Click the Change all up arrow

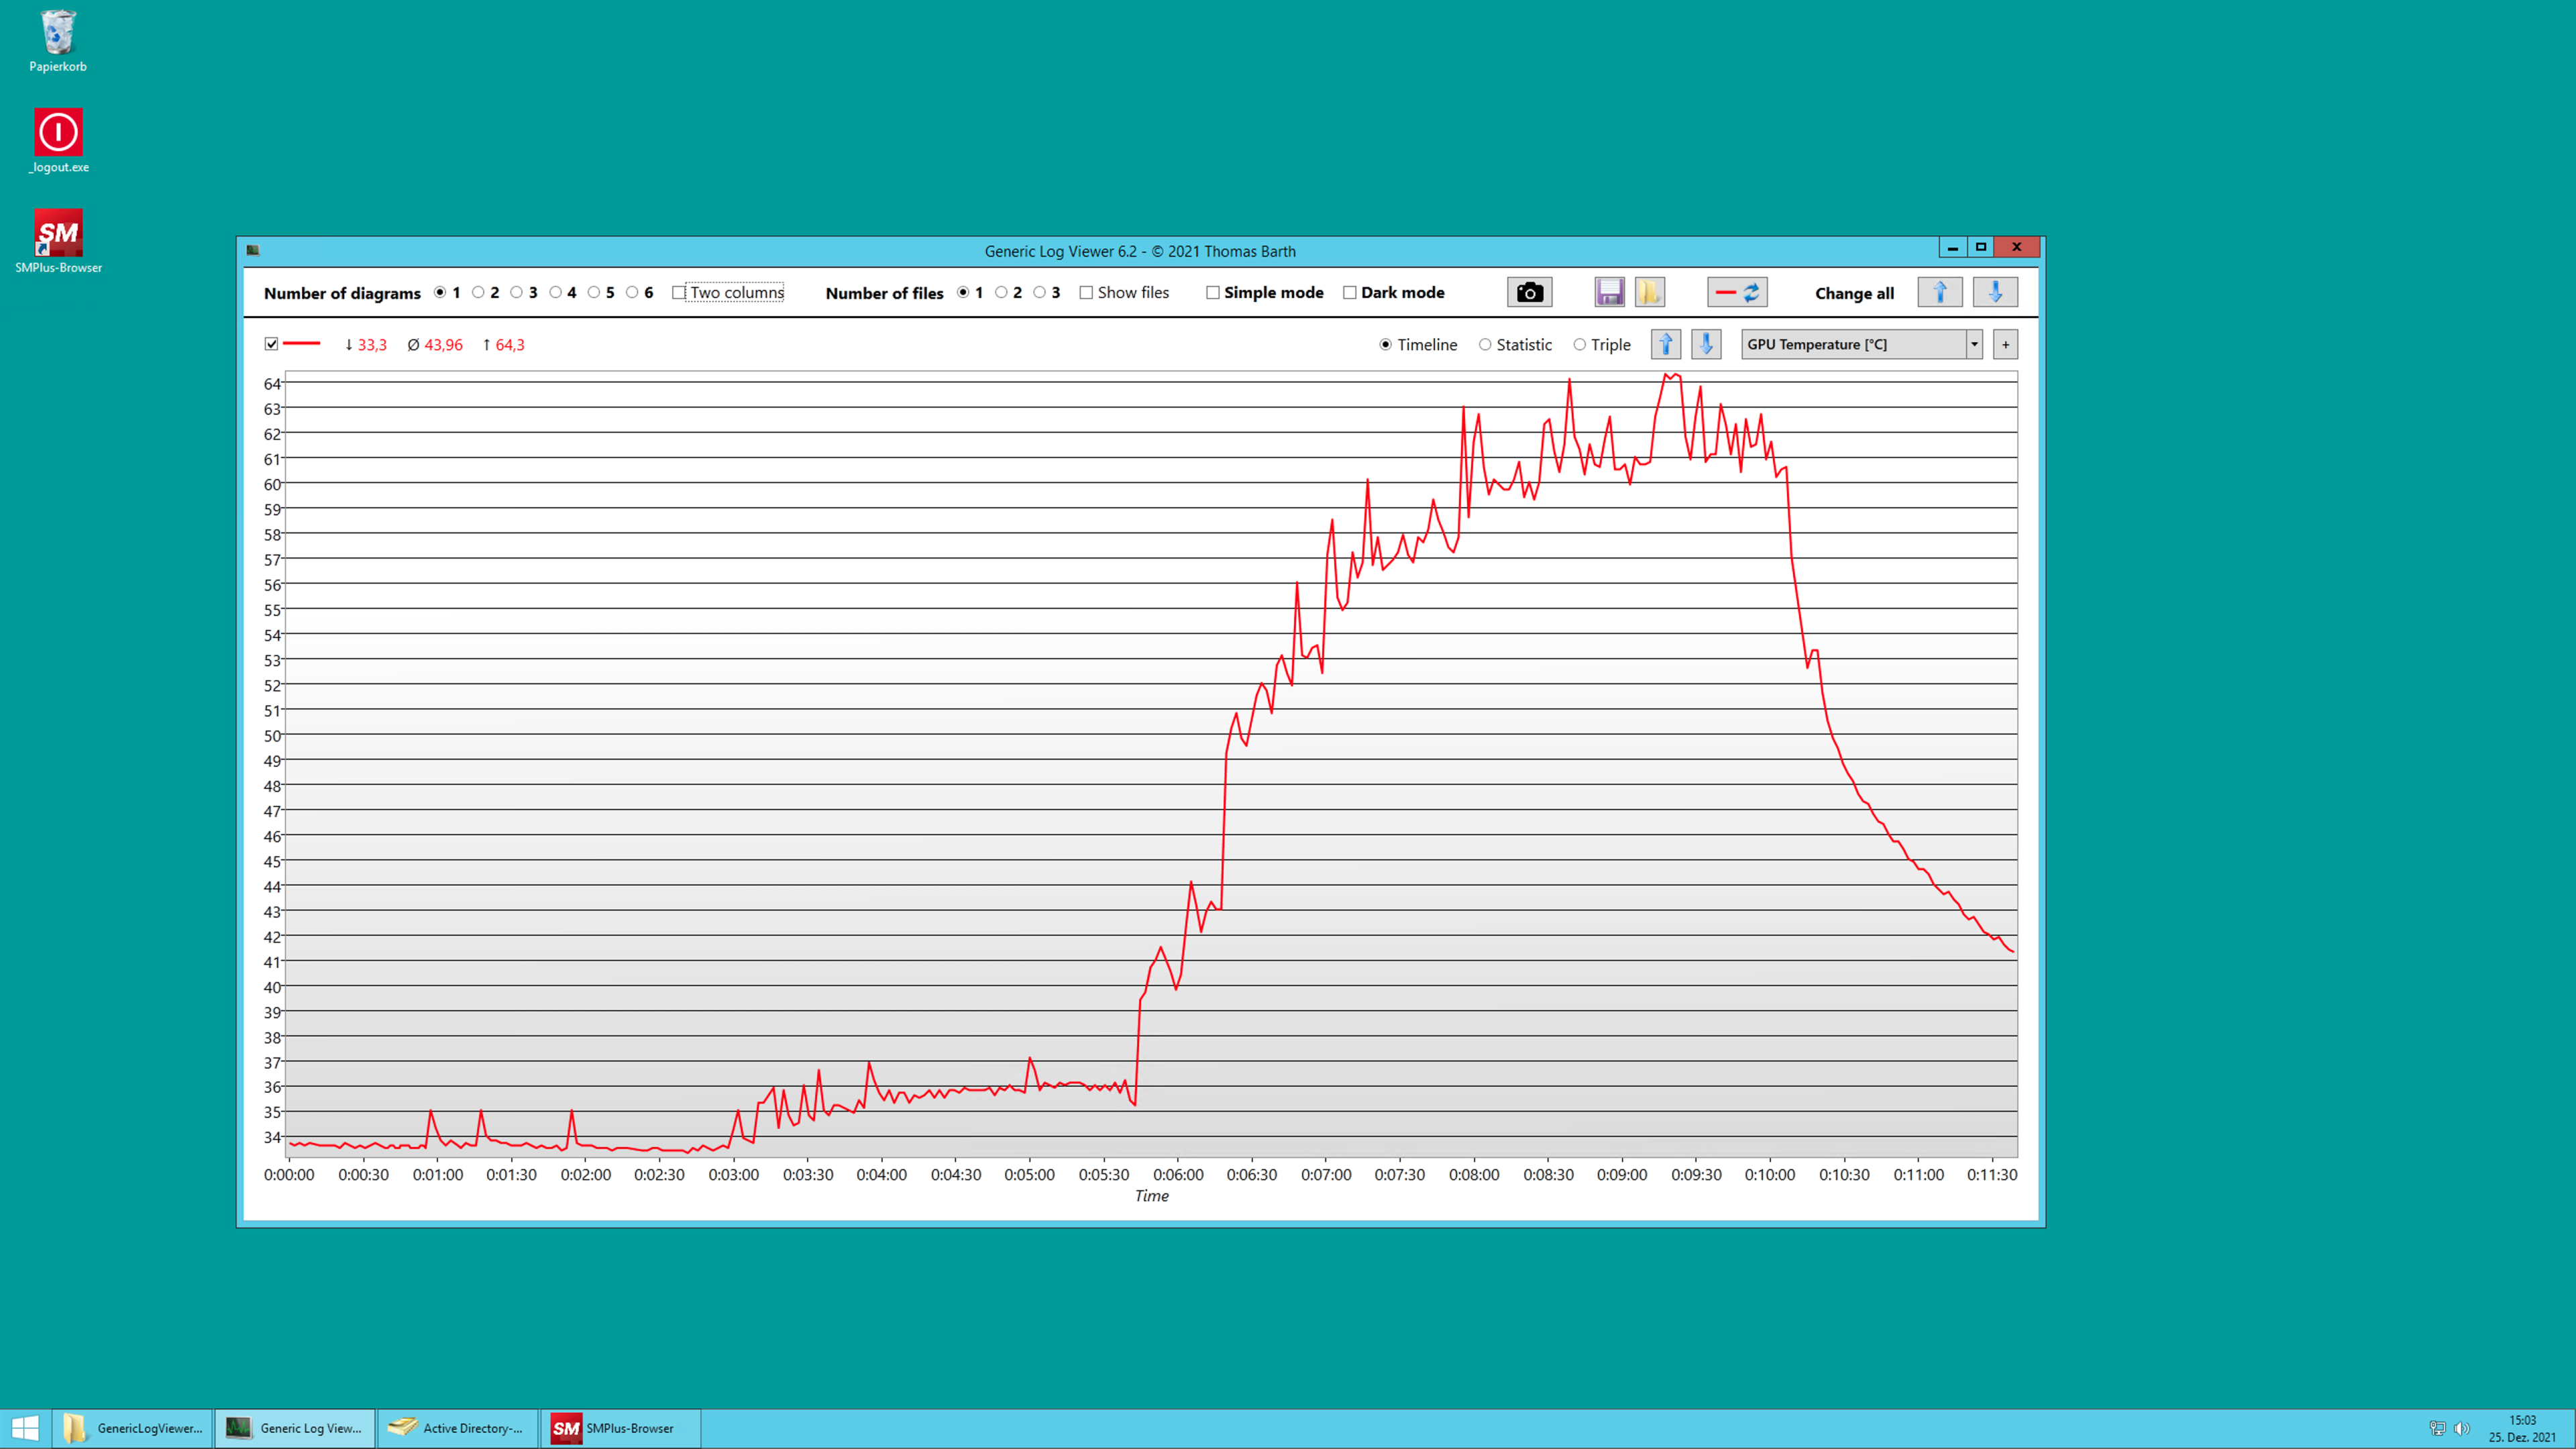(1939, 292)
